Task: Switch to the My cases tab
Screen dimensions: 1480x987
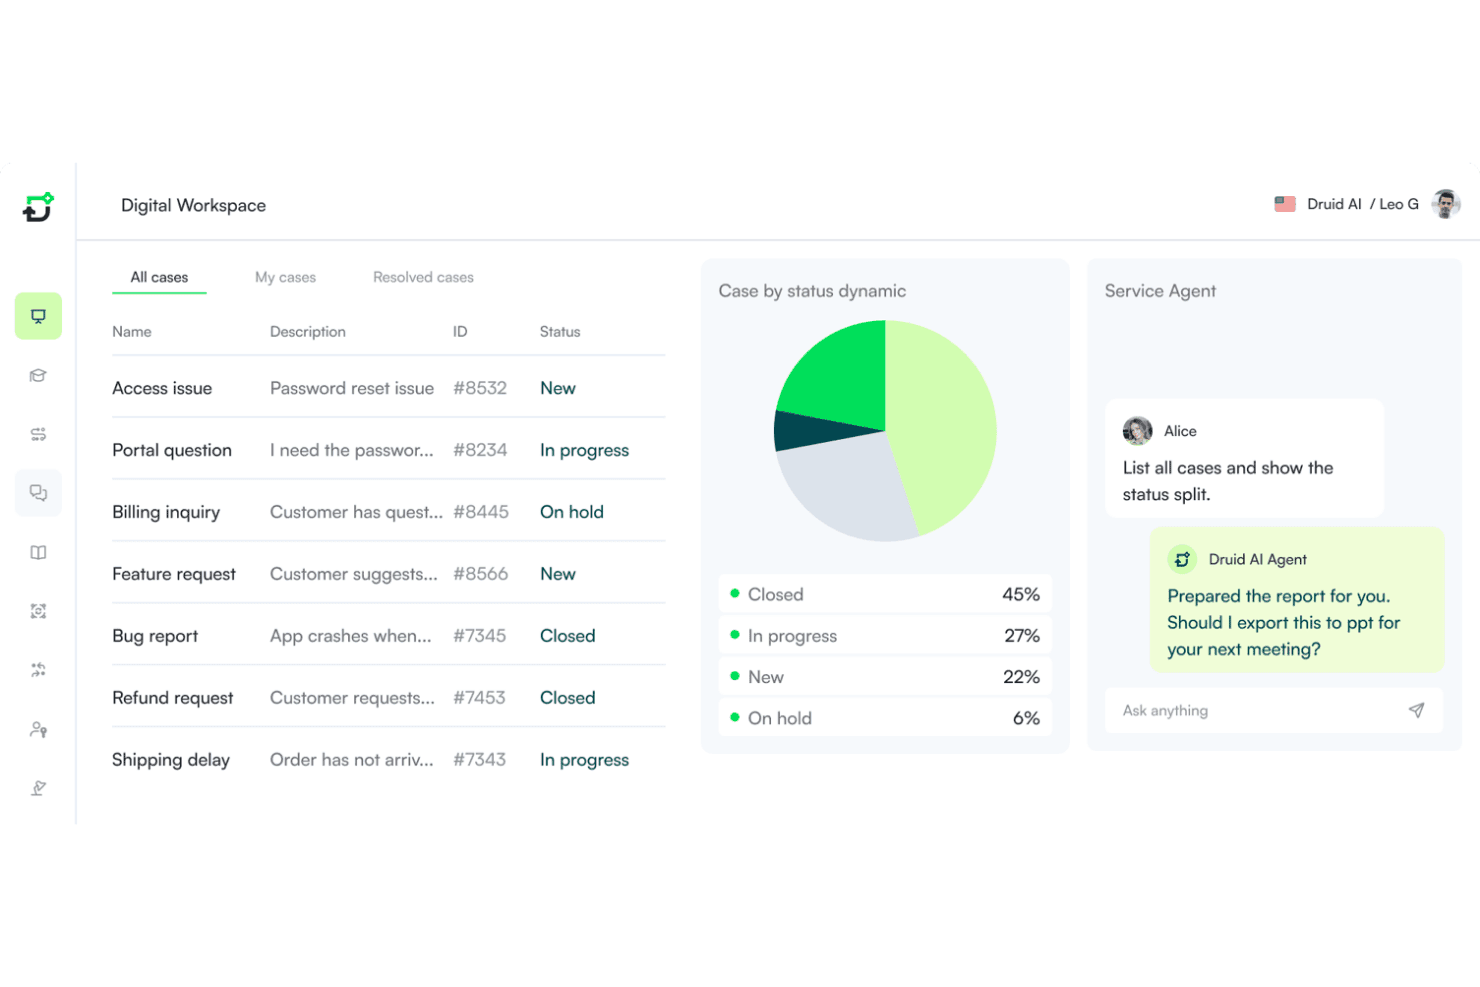Action: pyautogui.click(x=285, y=278)
